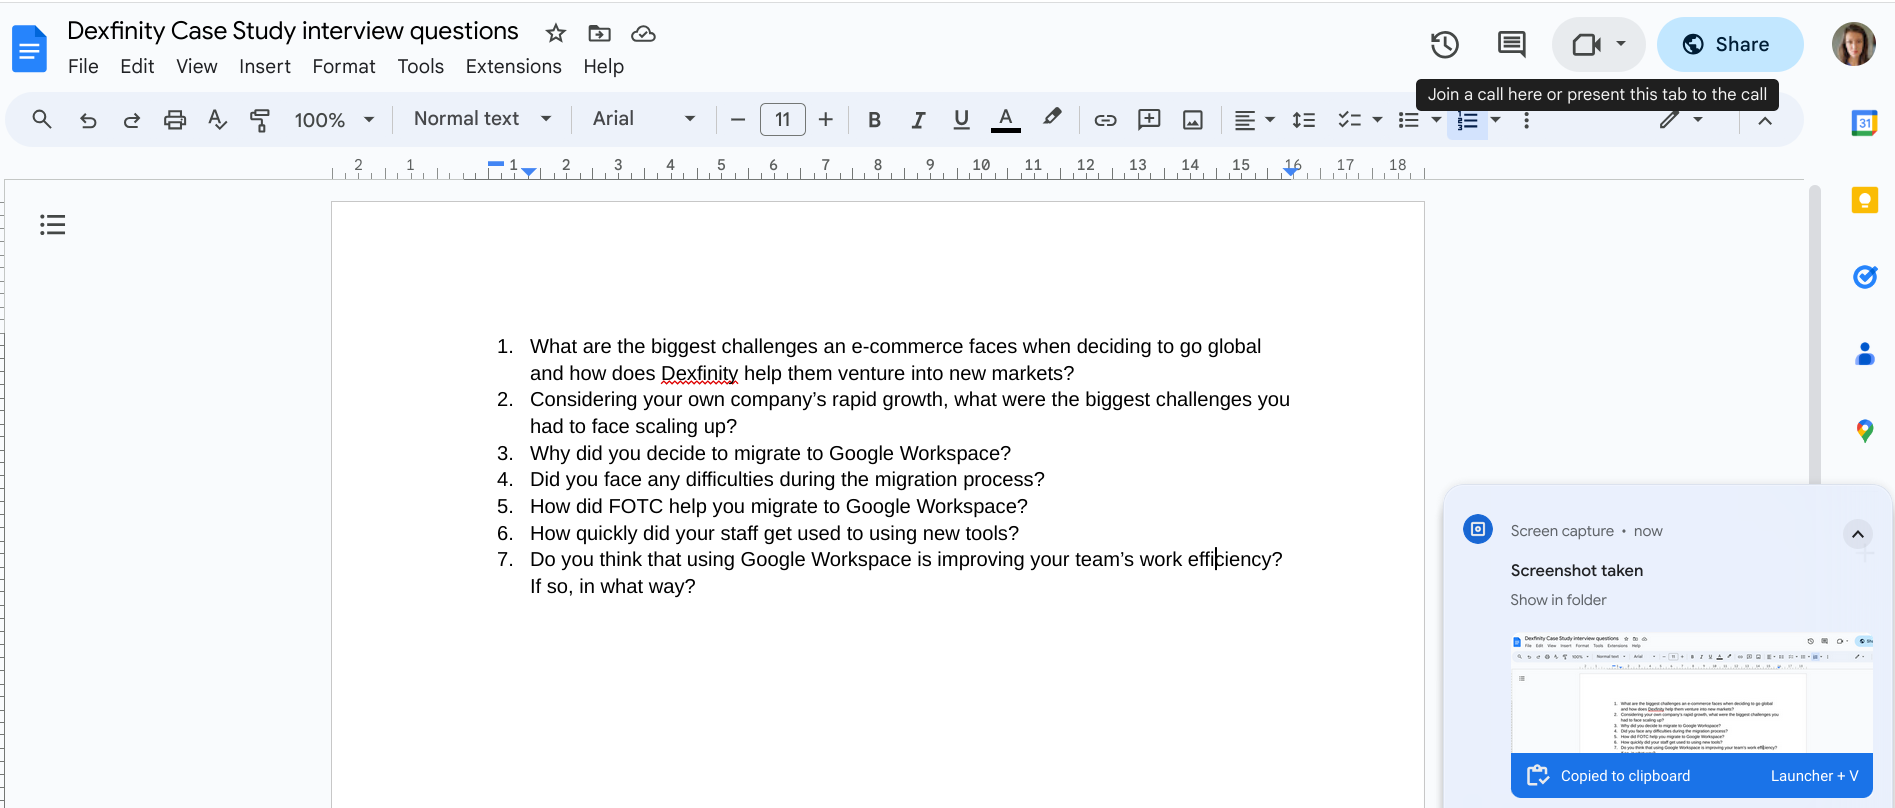This screenshot has height=808, width=1895.
Task: Open Google Calendar side panel
Action: point(1864,123)
